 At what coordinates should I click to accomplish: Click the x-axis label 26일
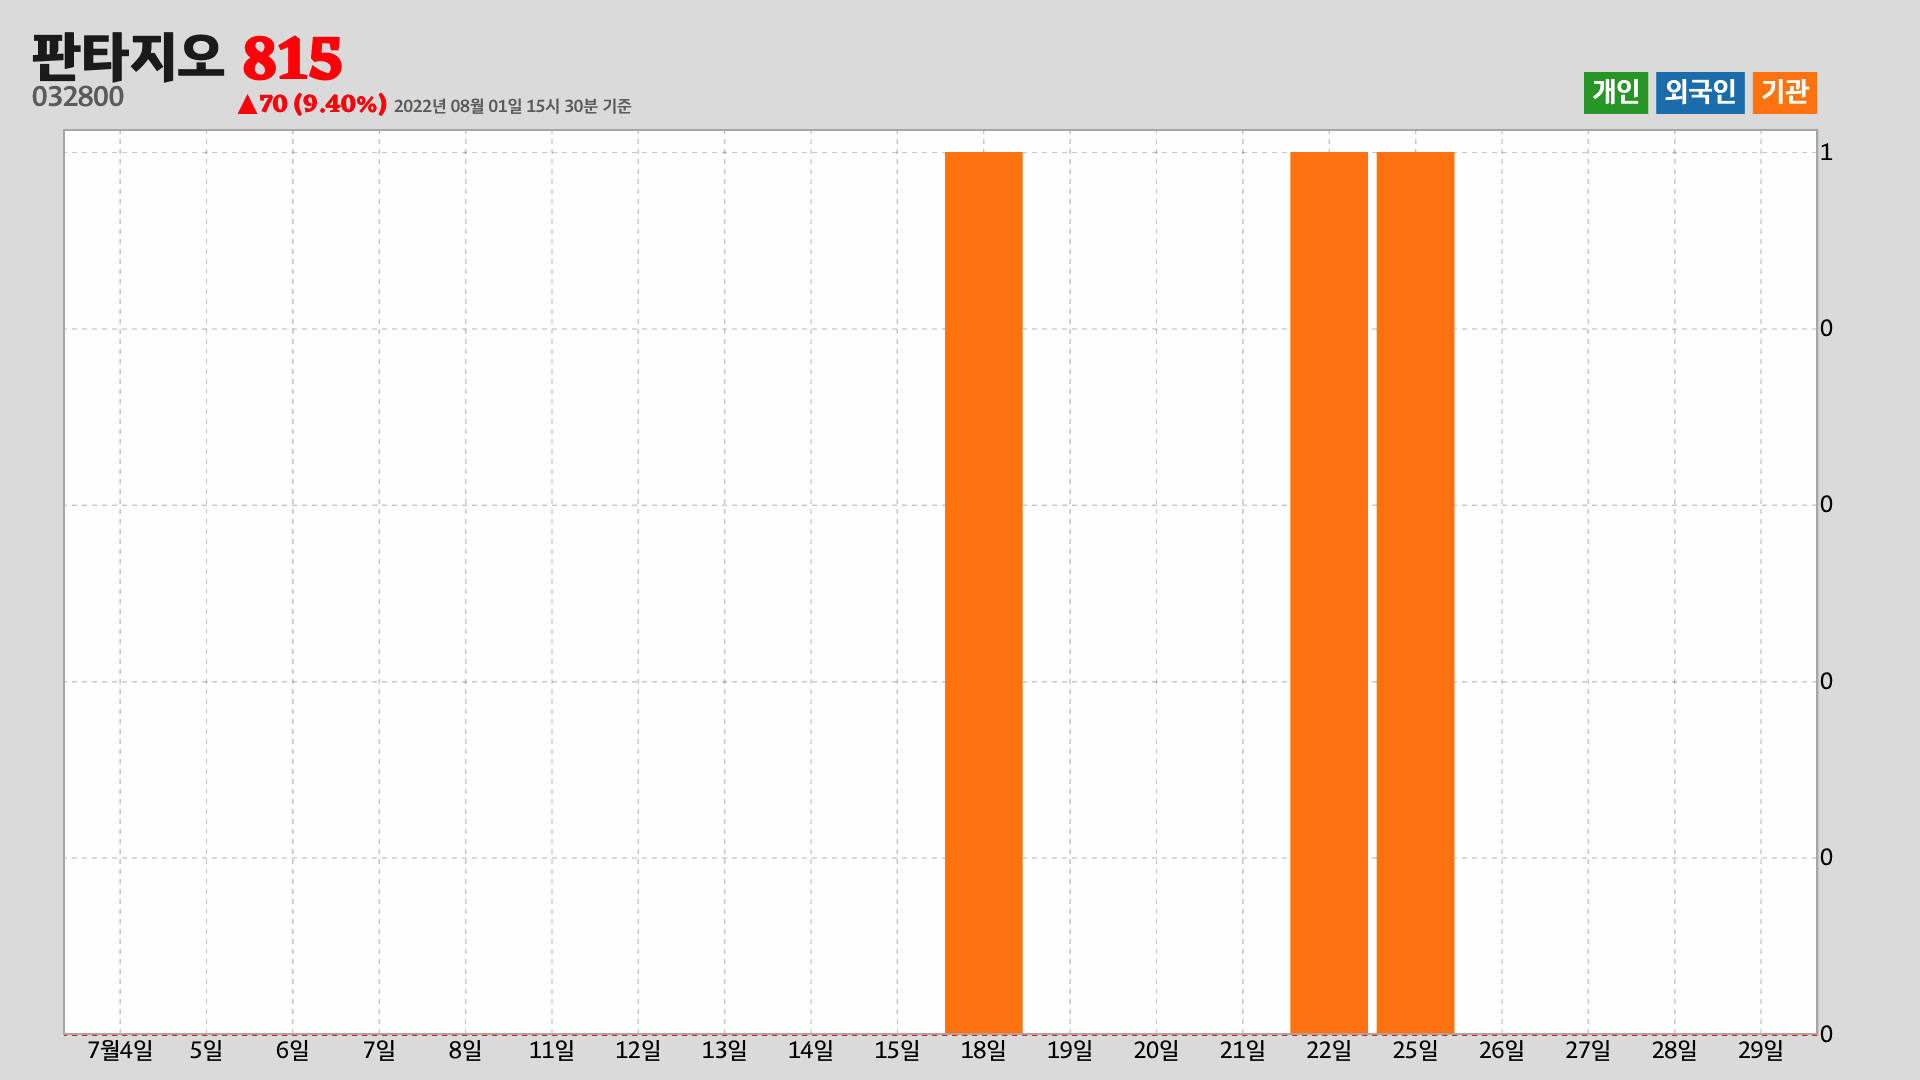tap(1502, 1050)
